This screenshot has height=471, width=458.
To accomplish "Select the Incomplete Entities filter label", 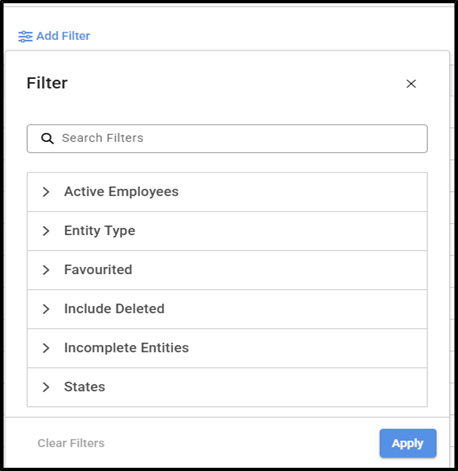I will (x=126, y=348).
